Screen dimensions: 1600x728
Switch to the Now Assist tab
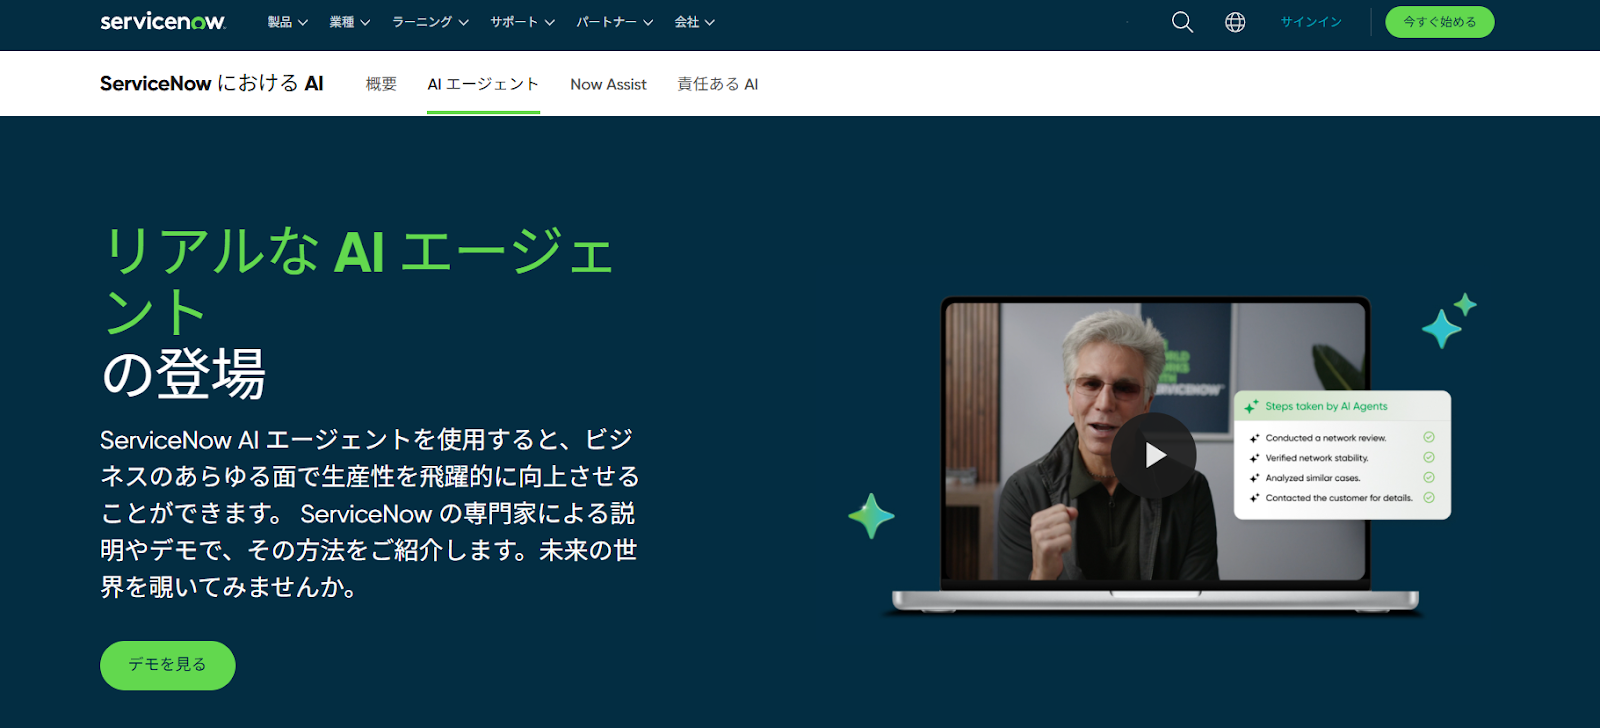pyautogui.click(x=608, y=84)
